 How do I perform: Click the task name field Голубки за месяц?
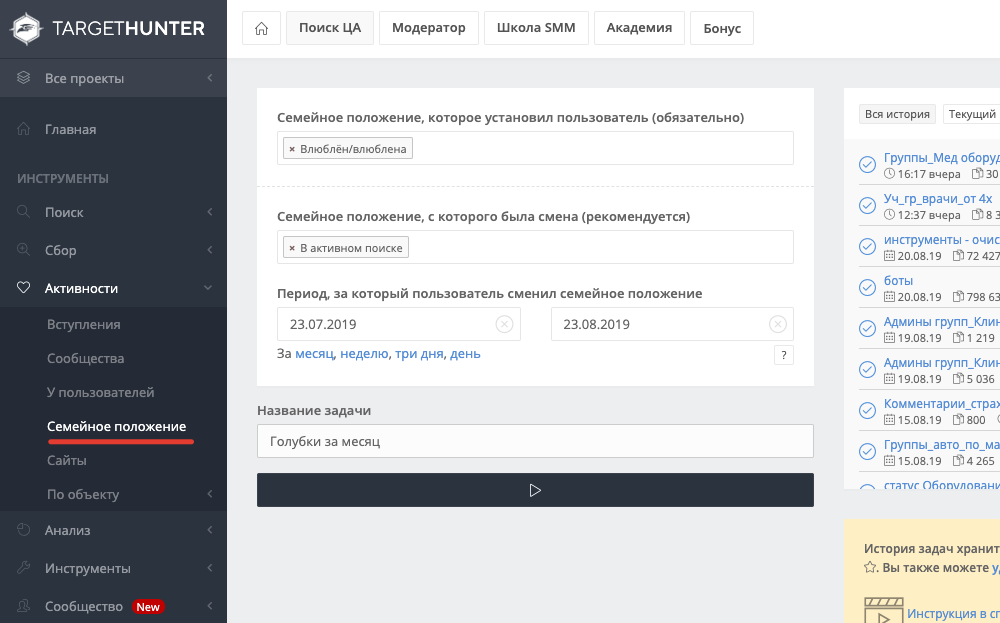(535, 441)
